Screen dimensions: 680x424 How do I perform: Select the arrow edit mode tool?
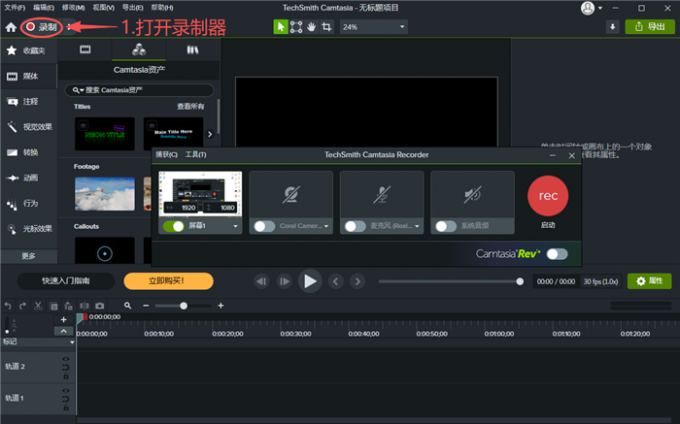pos(281,27)
